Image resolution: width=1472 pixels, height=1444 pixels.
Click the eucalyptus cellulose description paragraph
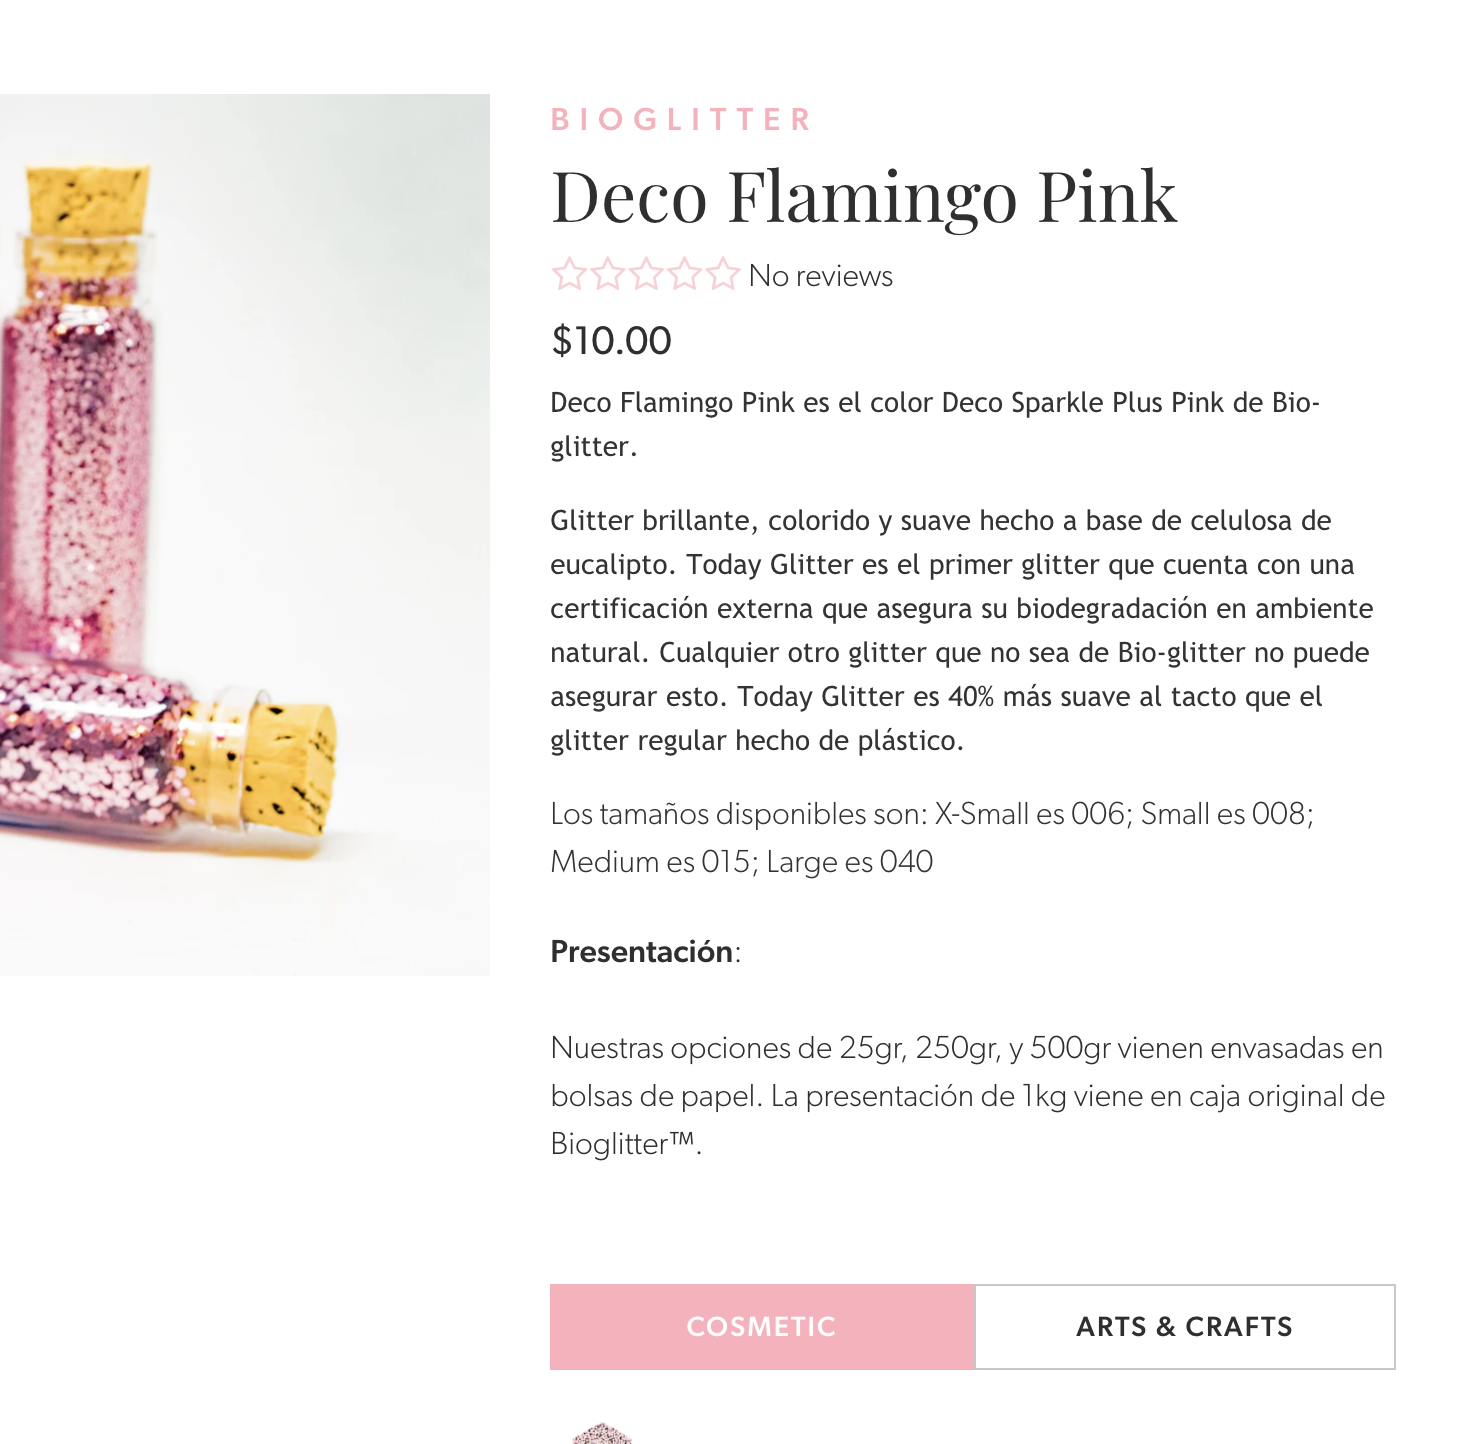point(962,630)
